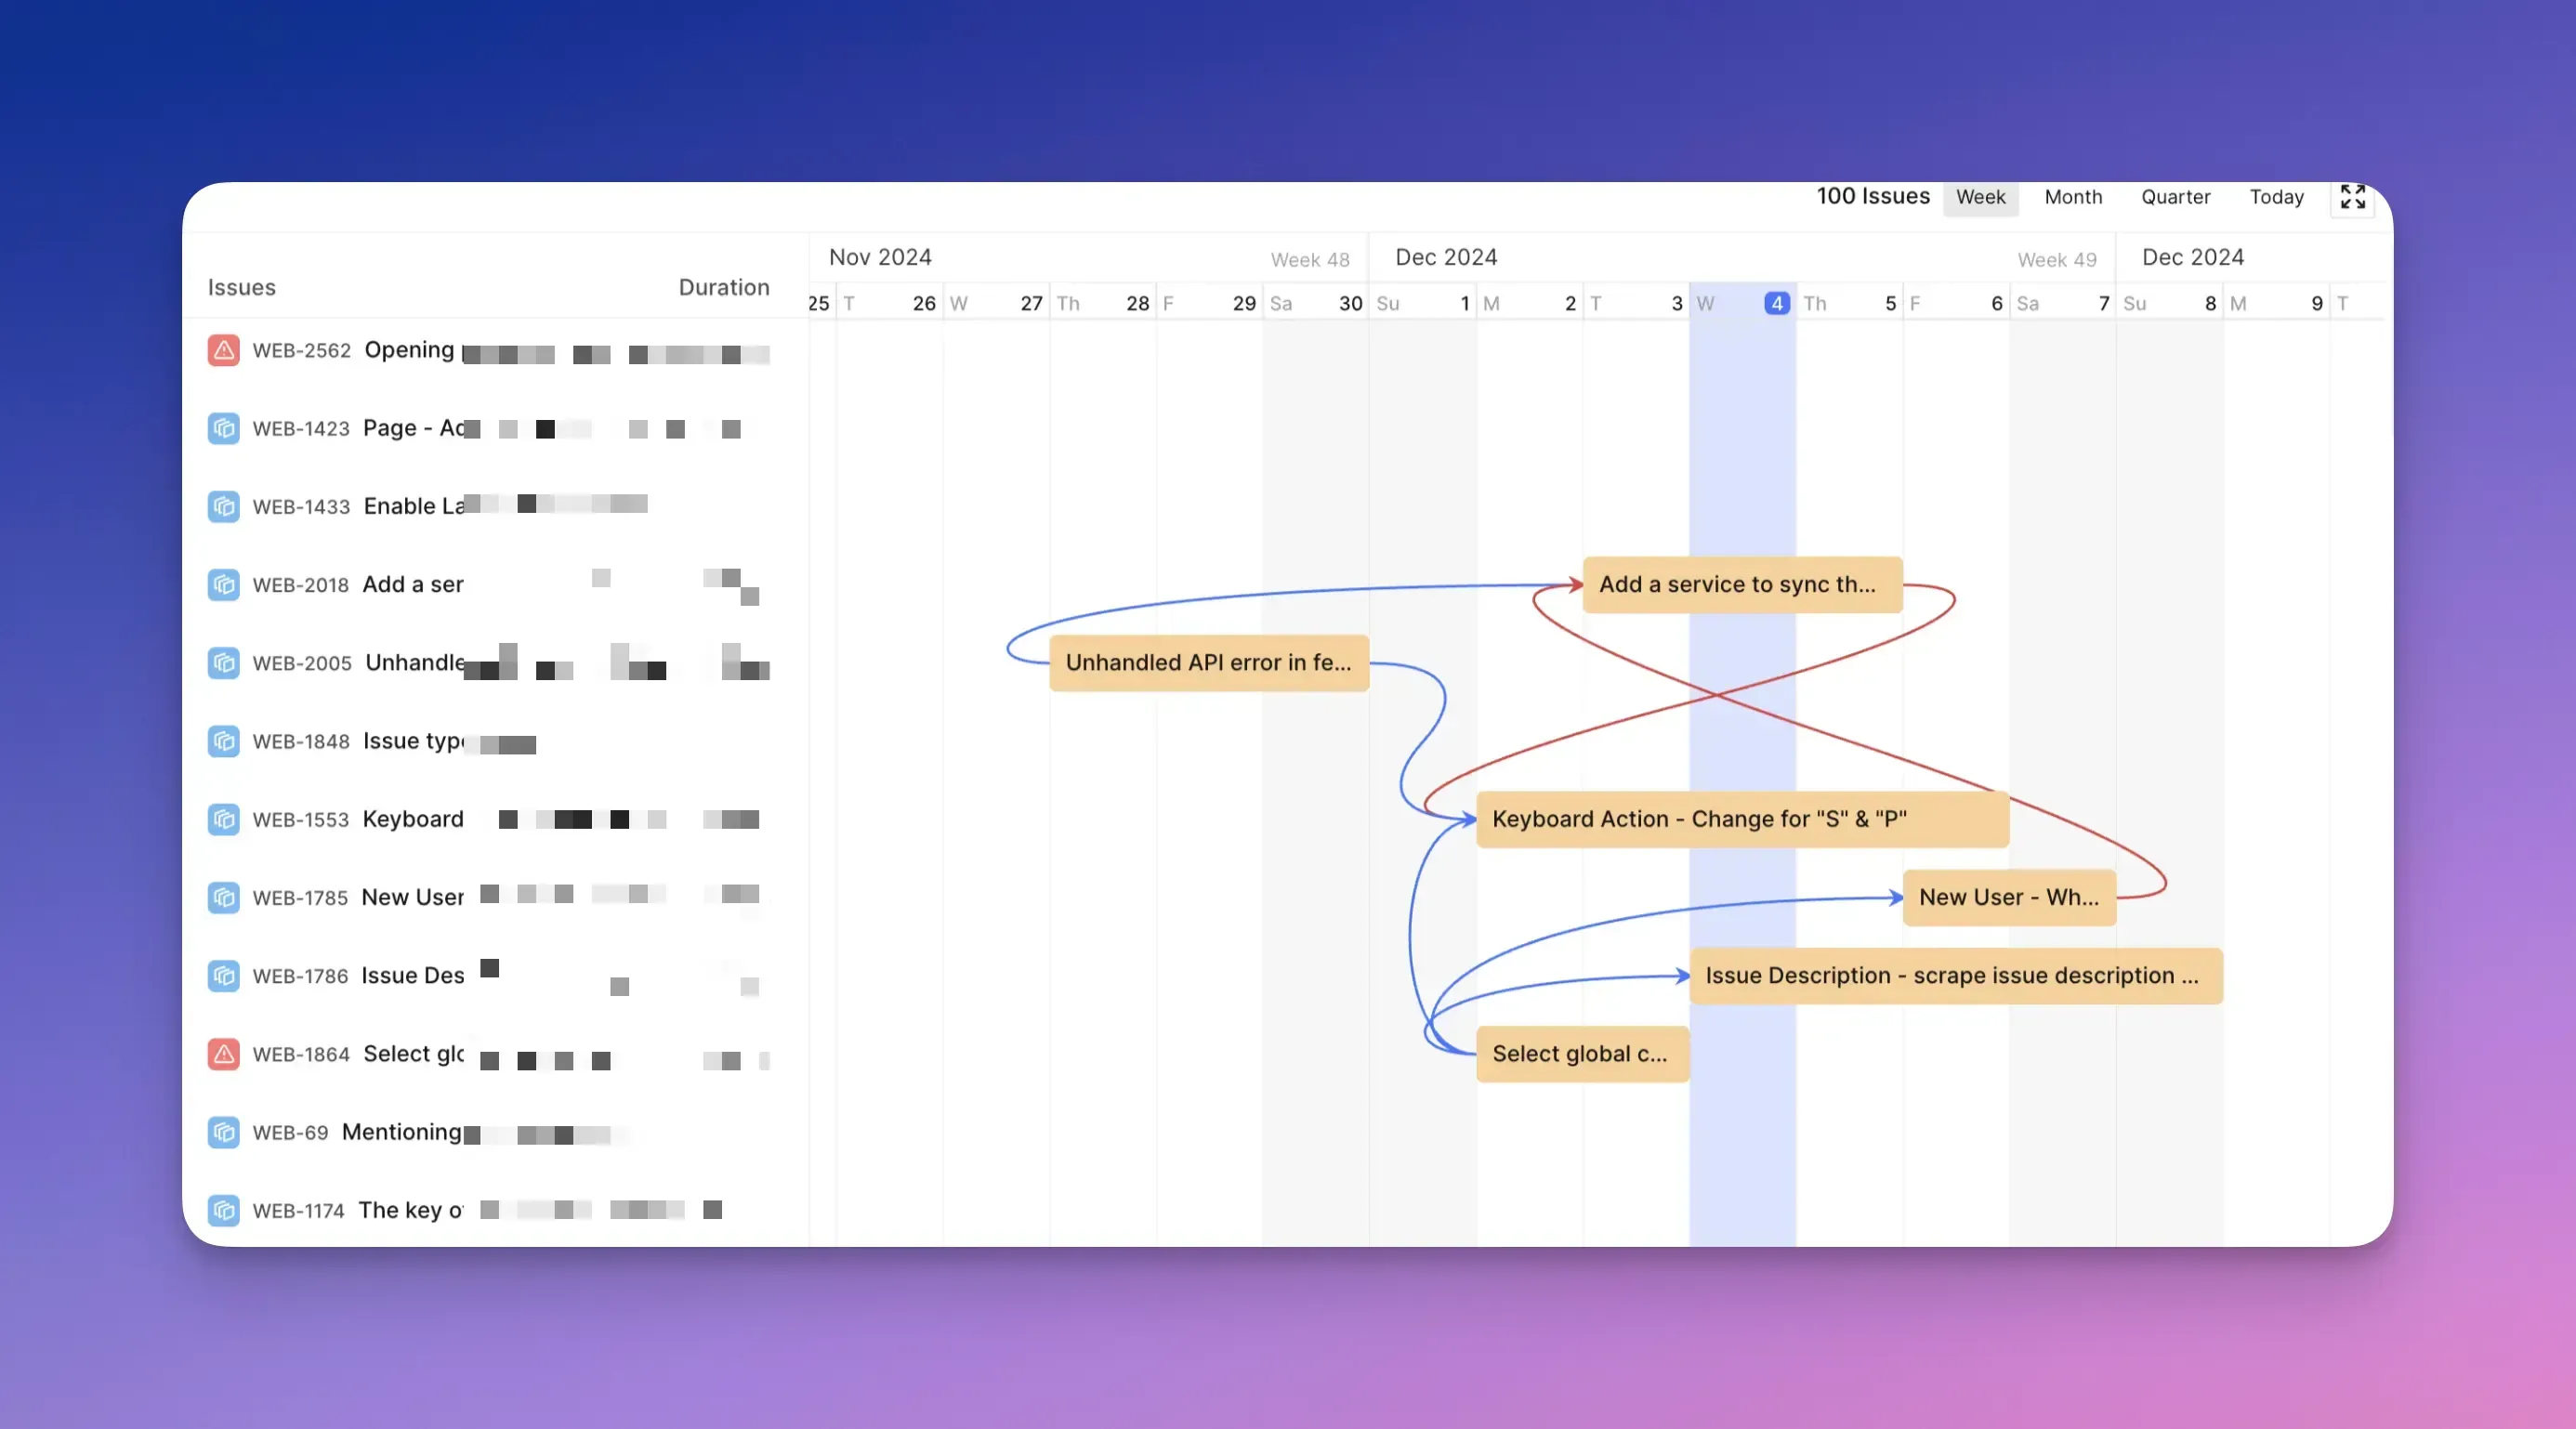Click the issue icon next to WEB-1174
The height and width of the screenshot is (1429, 2576).
click(x=223, y=1210)
